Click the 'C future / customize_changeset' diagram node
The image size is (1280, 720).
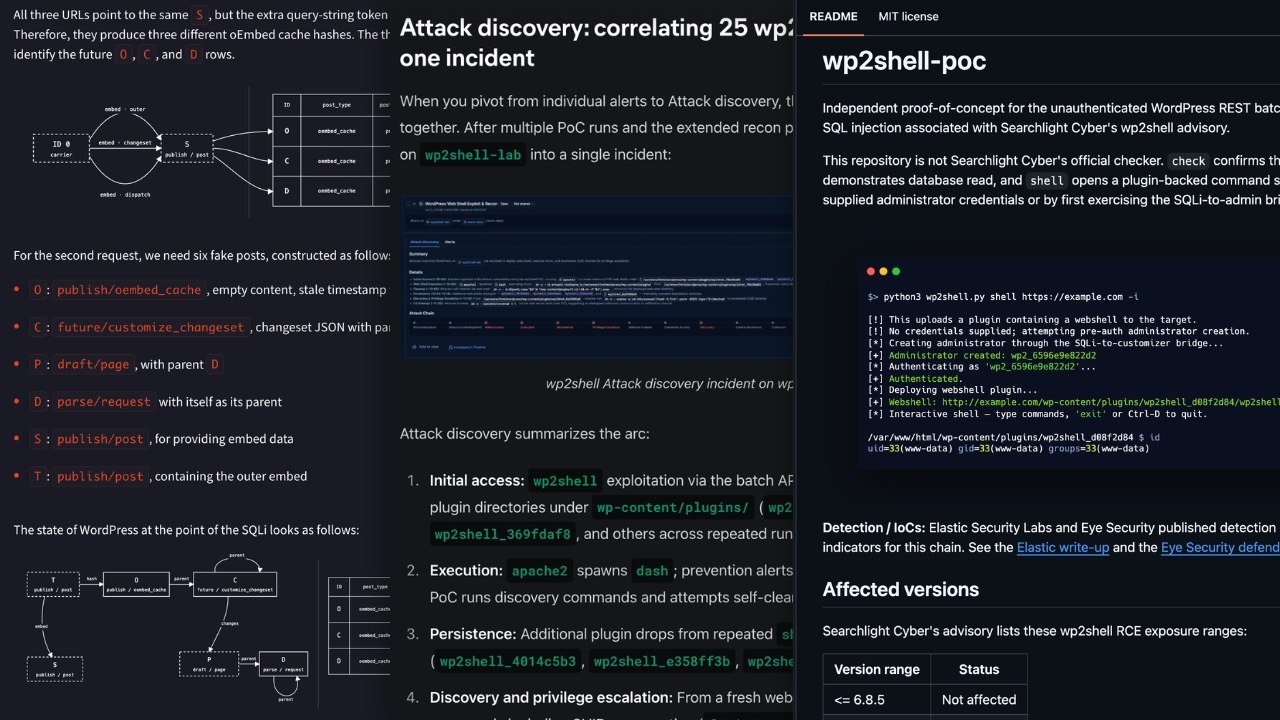[235, 584]
